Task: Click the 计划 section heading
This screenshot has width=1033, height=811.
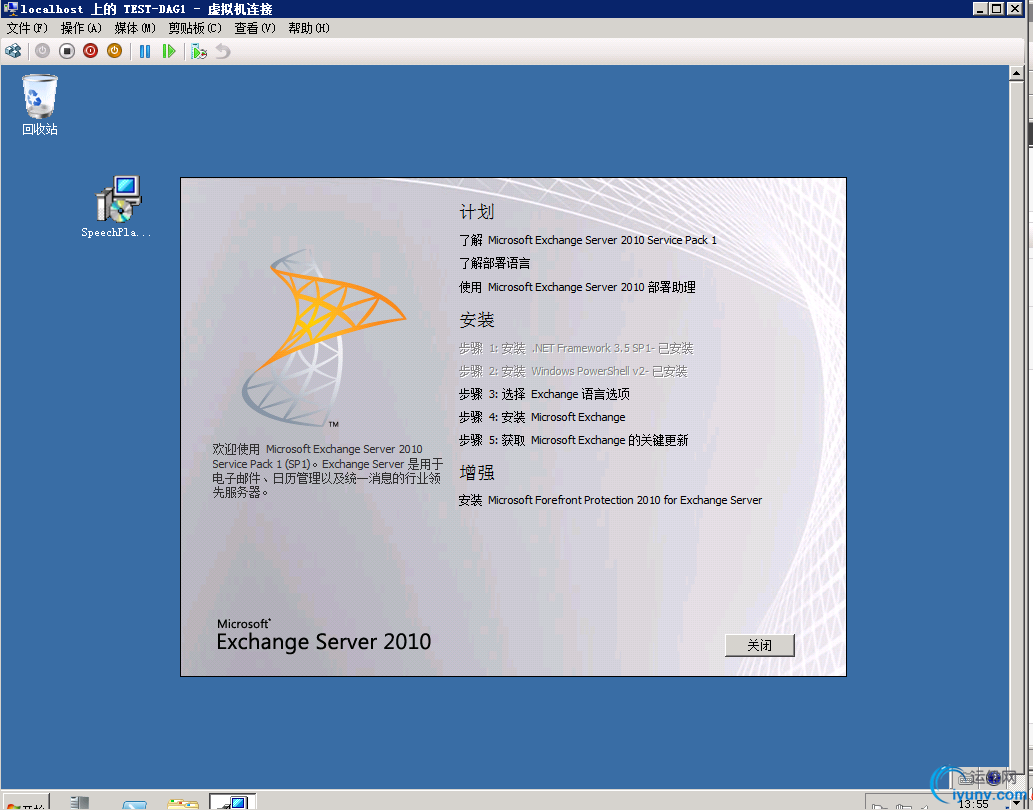Action: coord(476,211)
